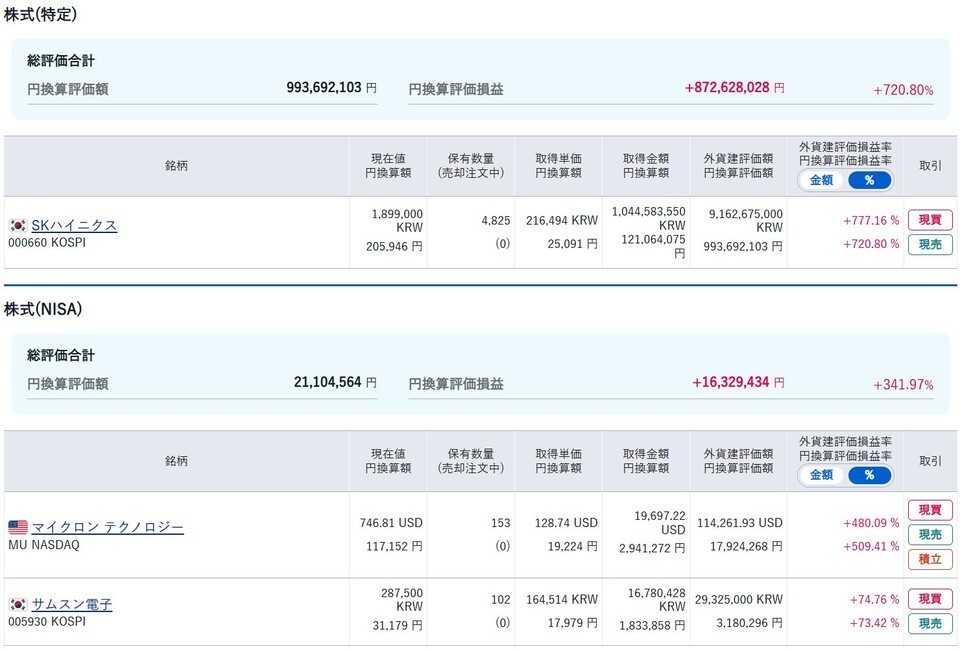
Task: Switch NISA table to 金額 display
Action: pyautogui.click(x=822, y=475)
